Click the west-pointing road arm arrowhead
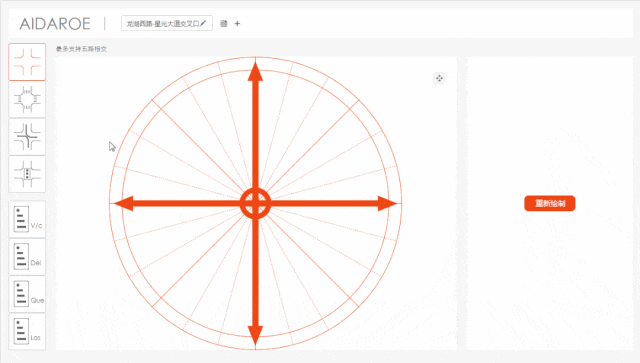 click(x=124, y=203)
